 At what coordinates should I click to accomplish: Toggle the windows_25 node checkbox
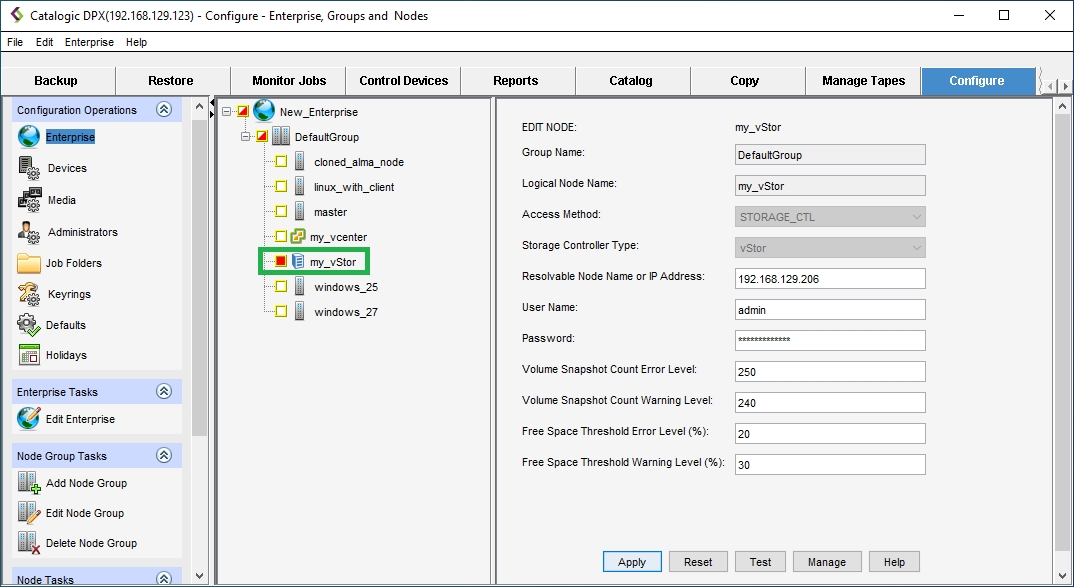(281, 287)
